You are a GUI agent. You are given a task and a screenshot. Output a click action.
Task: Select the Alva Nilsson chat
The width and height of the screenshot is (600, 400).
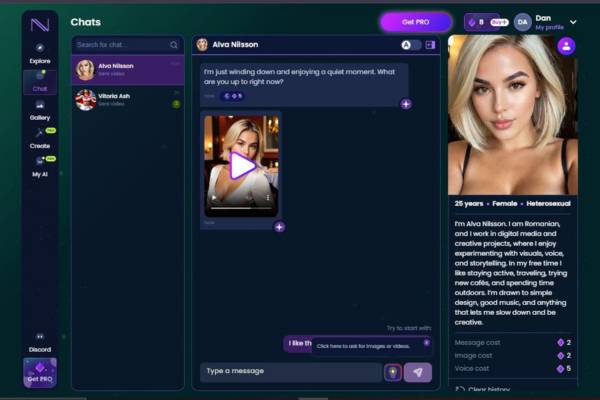pos(128,69)
